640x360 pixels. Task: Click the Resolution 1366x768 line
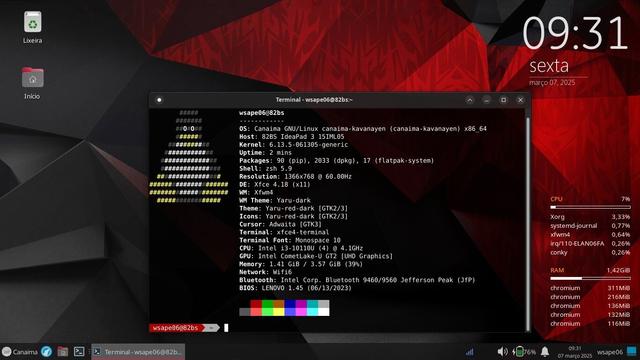click(x=295, y=176)
